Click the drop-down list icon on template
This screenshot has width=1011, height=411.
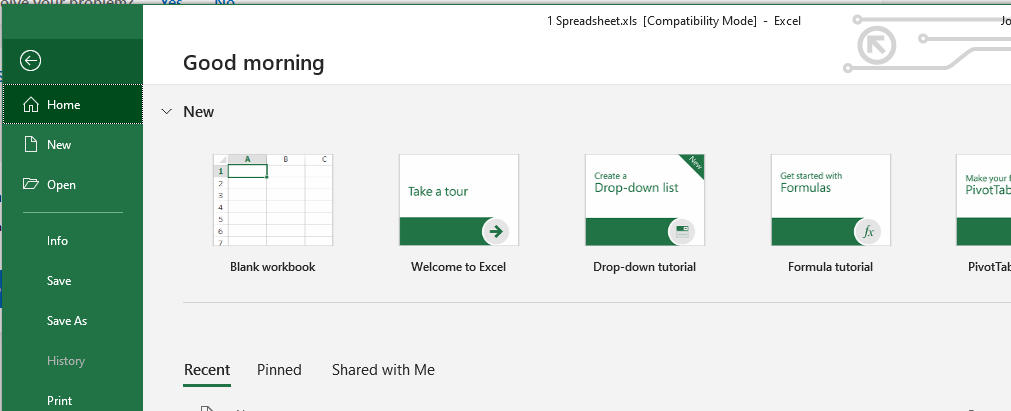click(682, 232)
